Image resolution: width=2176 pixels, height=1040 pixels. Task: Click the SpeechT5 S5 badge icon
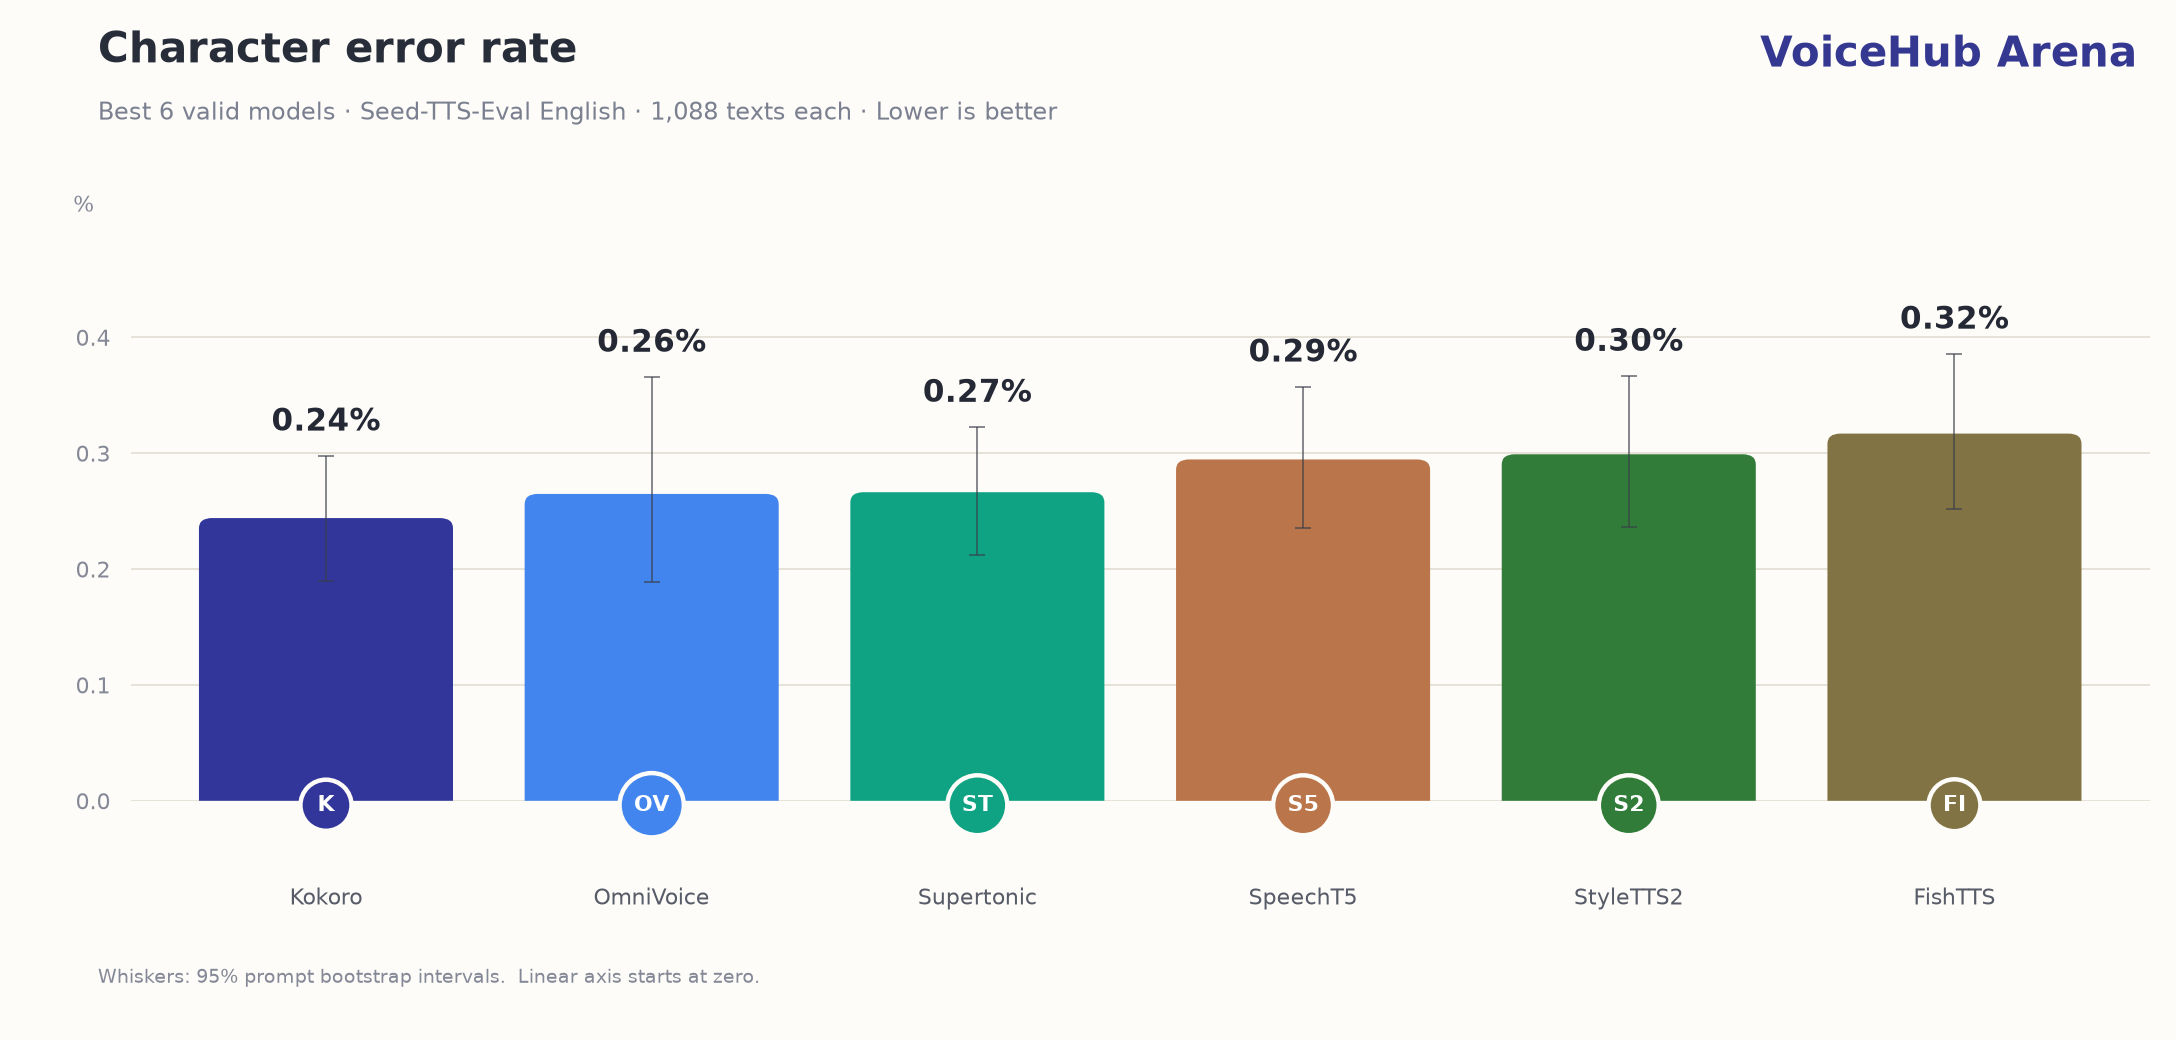pos(1303,804)
